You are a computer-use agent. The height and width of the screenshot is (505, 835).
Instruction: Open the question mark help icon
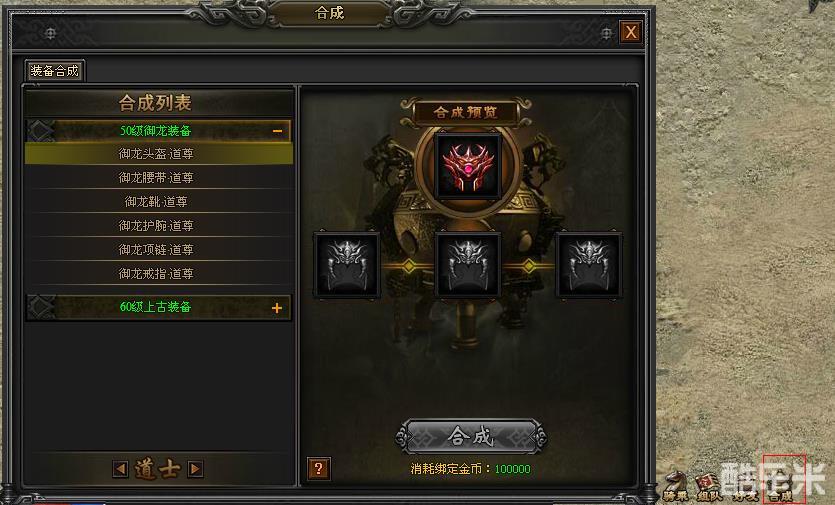[318, 469]
